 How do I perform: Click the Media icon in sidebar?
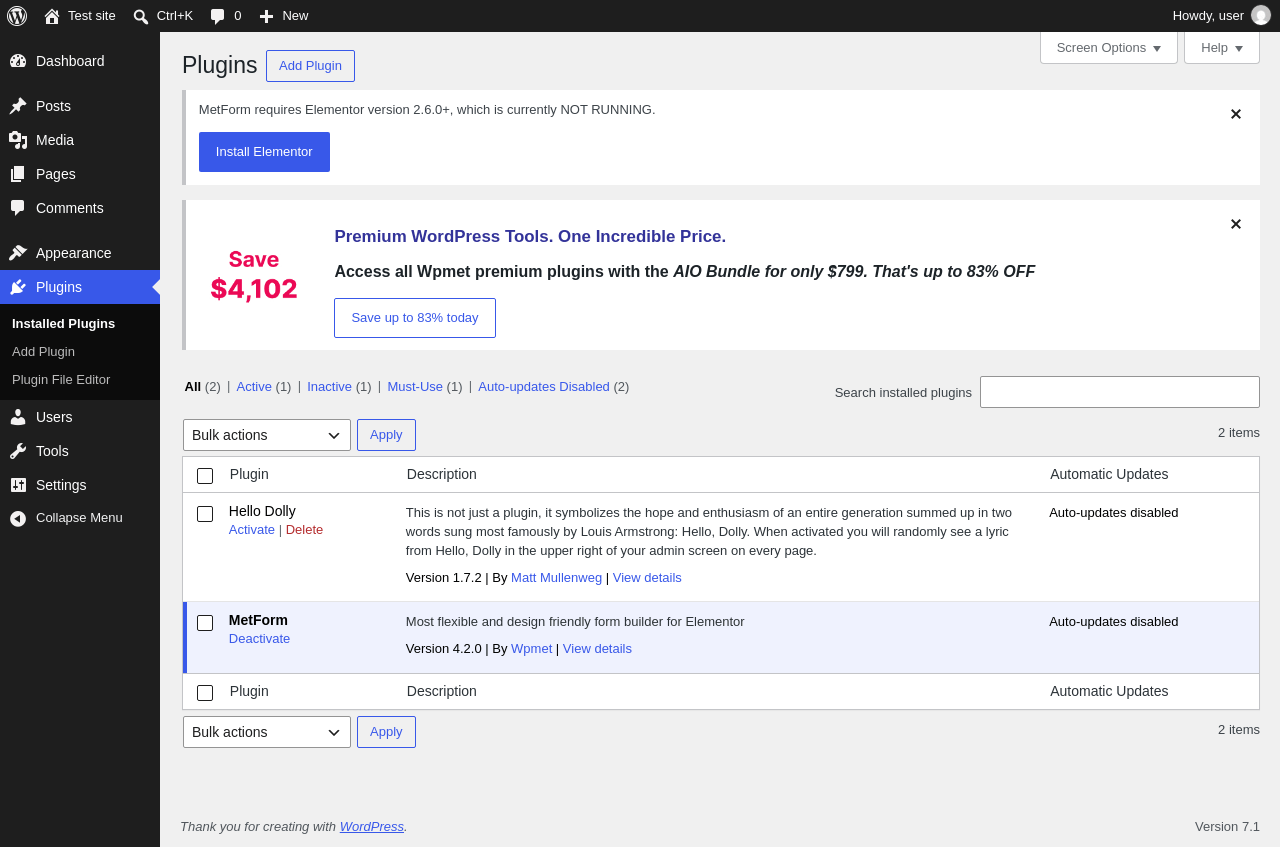[x=18, y=140]
